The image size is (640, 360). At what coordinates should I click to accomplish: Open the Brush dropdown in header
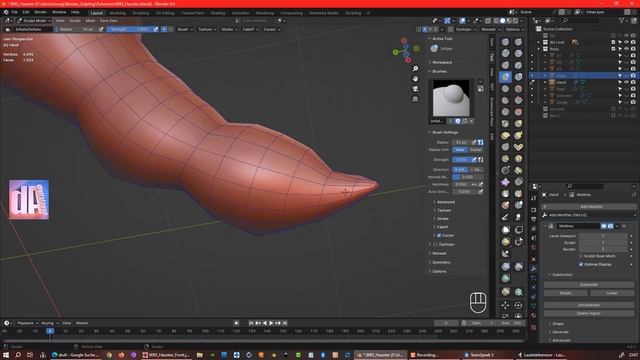pos(185,29)
